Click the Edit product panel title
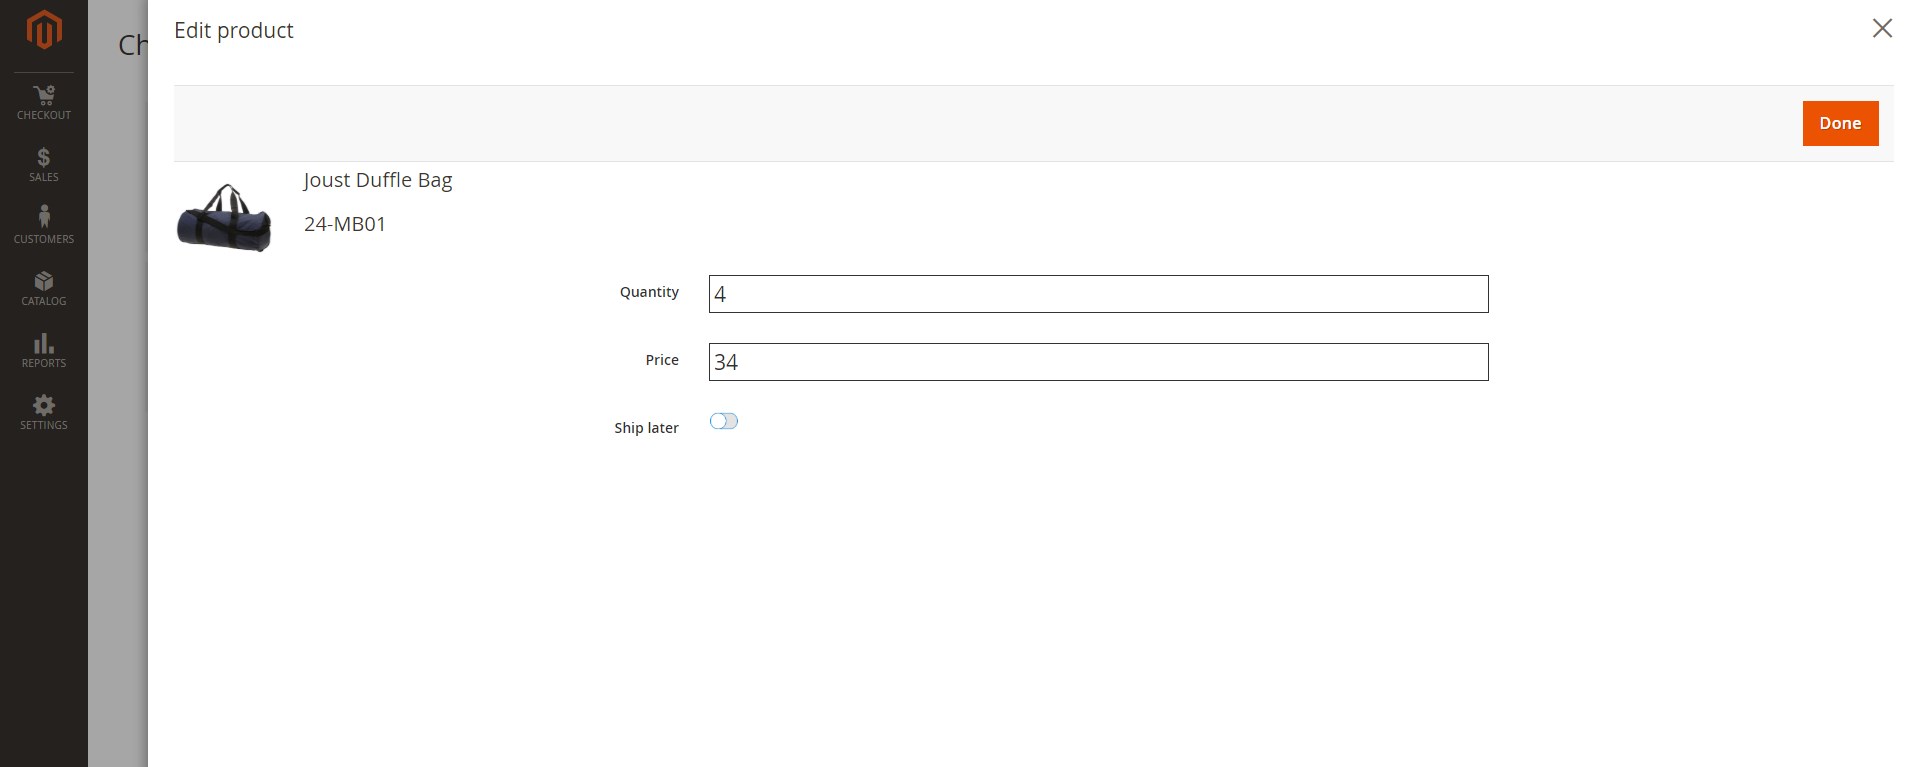Viewport: 1908px width, 767px height. coord(233,30)
